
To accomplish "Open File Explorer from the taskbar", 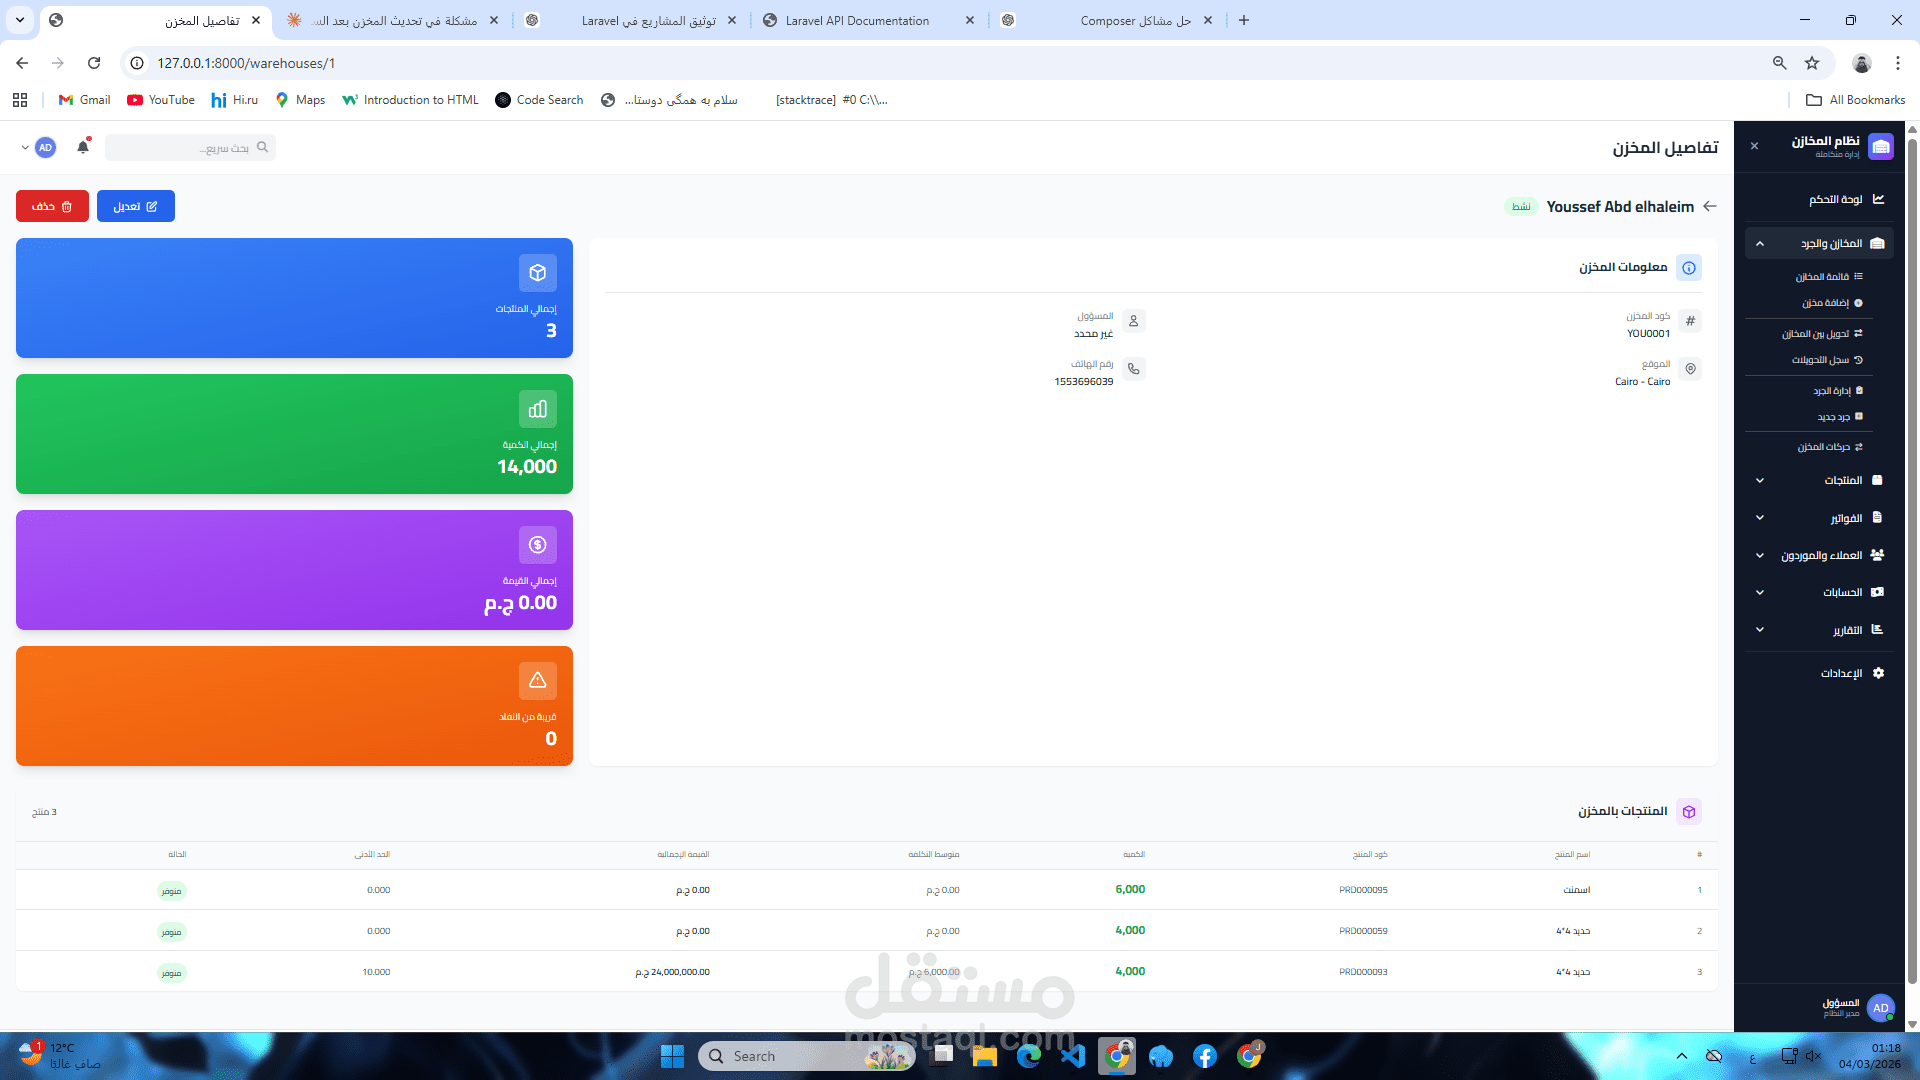I will pyautogui.click(x=985, y=1056).
